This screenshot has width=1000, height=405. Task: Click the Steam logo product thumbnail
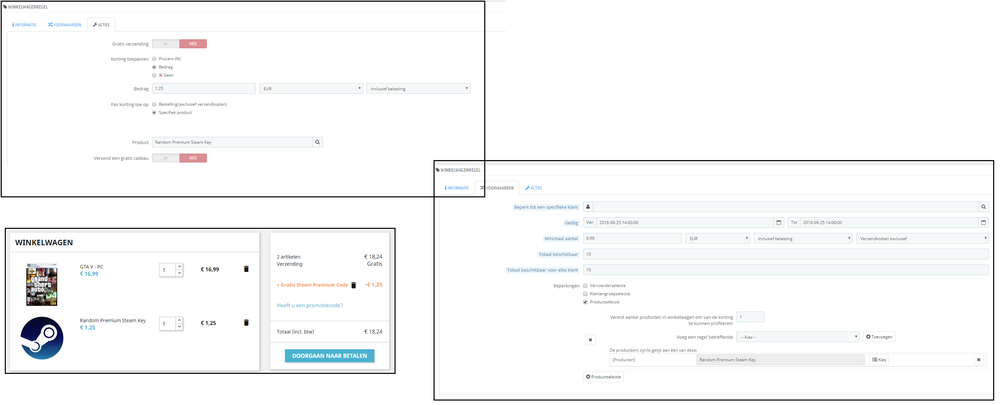click(x=41, y=337)
